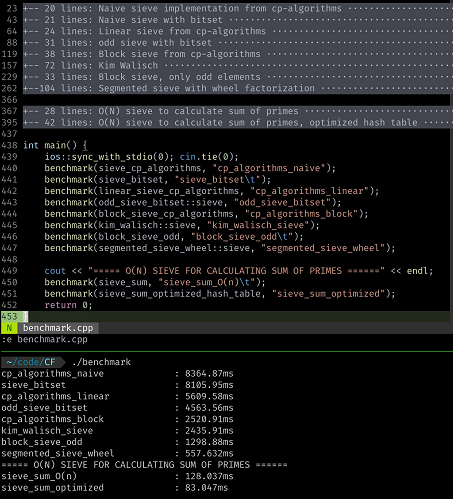This screenshot has height=499, width=453.
Task: Expand the optimized hash table sieve fold
Action: pos(238,122)
